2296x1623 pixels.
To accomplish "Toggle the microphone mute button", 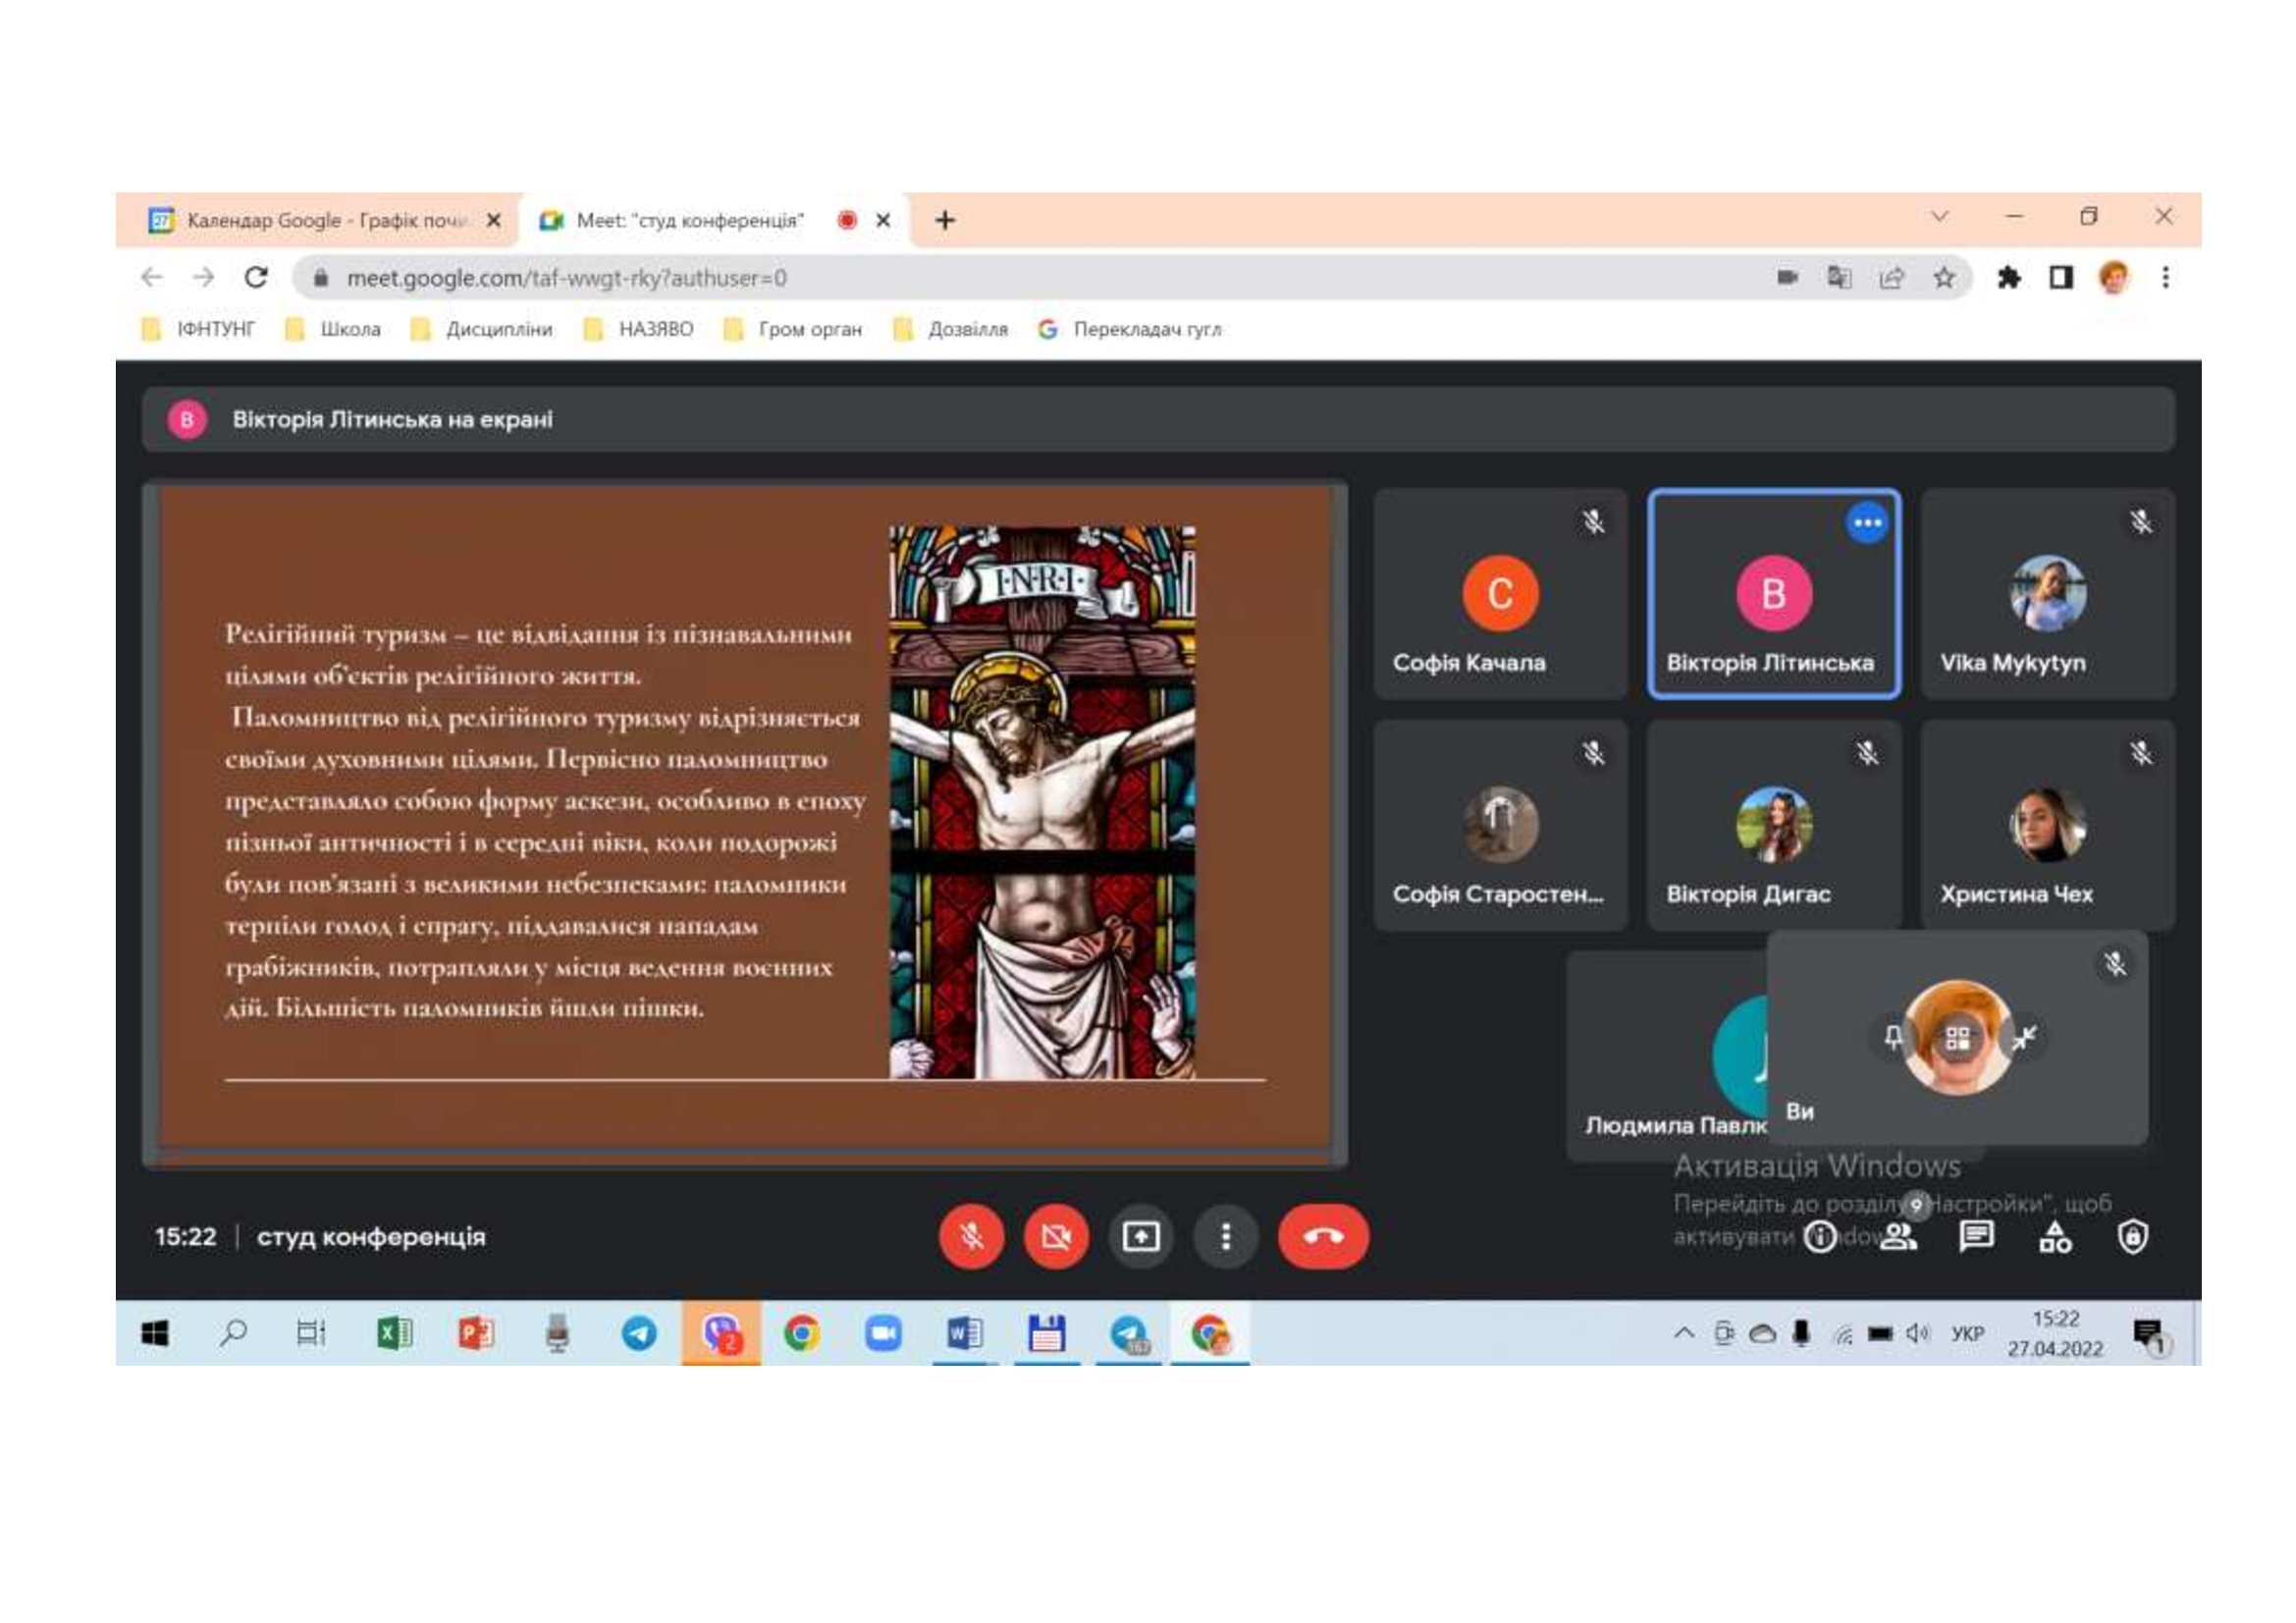I will pyautogui.click(x=971, y=1236).
